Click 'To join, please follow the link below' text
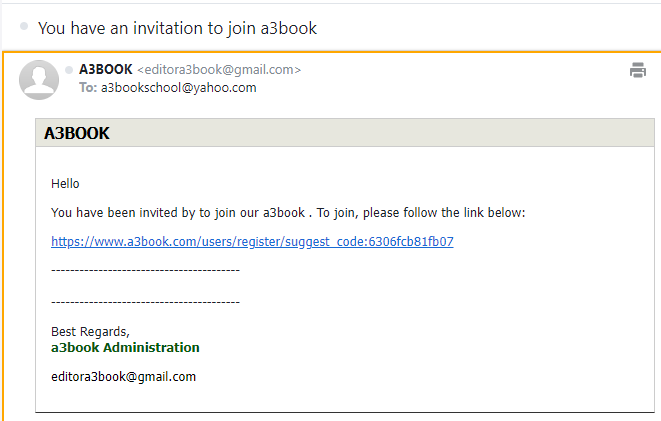 tap(421, 212)
